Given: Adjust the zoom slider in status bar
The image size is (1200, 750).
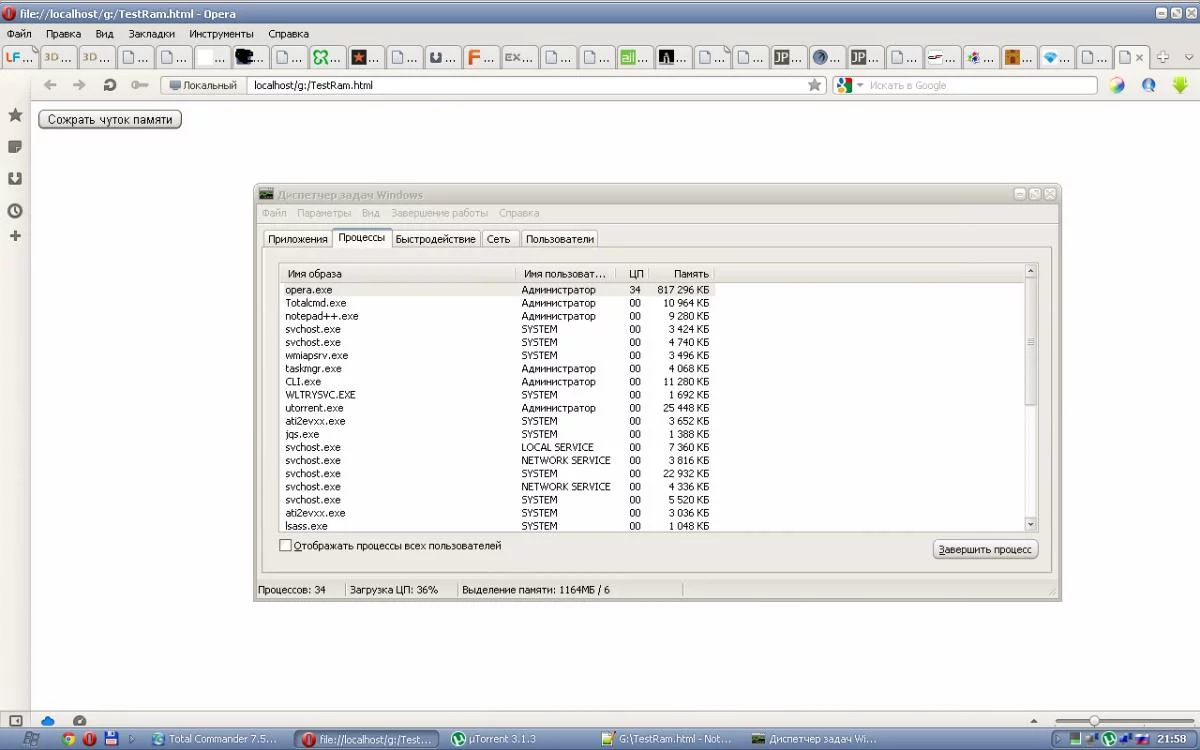Looking at the screenshot, I should pos(1094,721).
